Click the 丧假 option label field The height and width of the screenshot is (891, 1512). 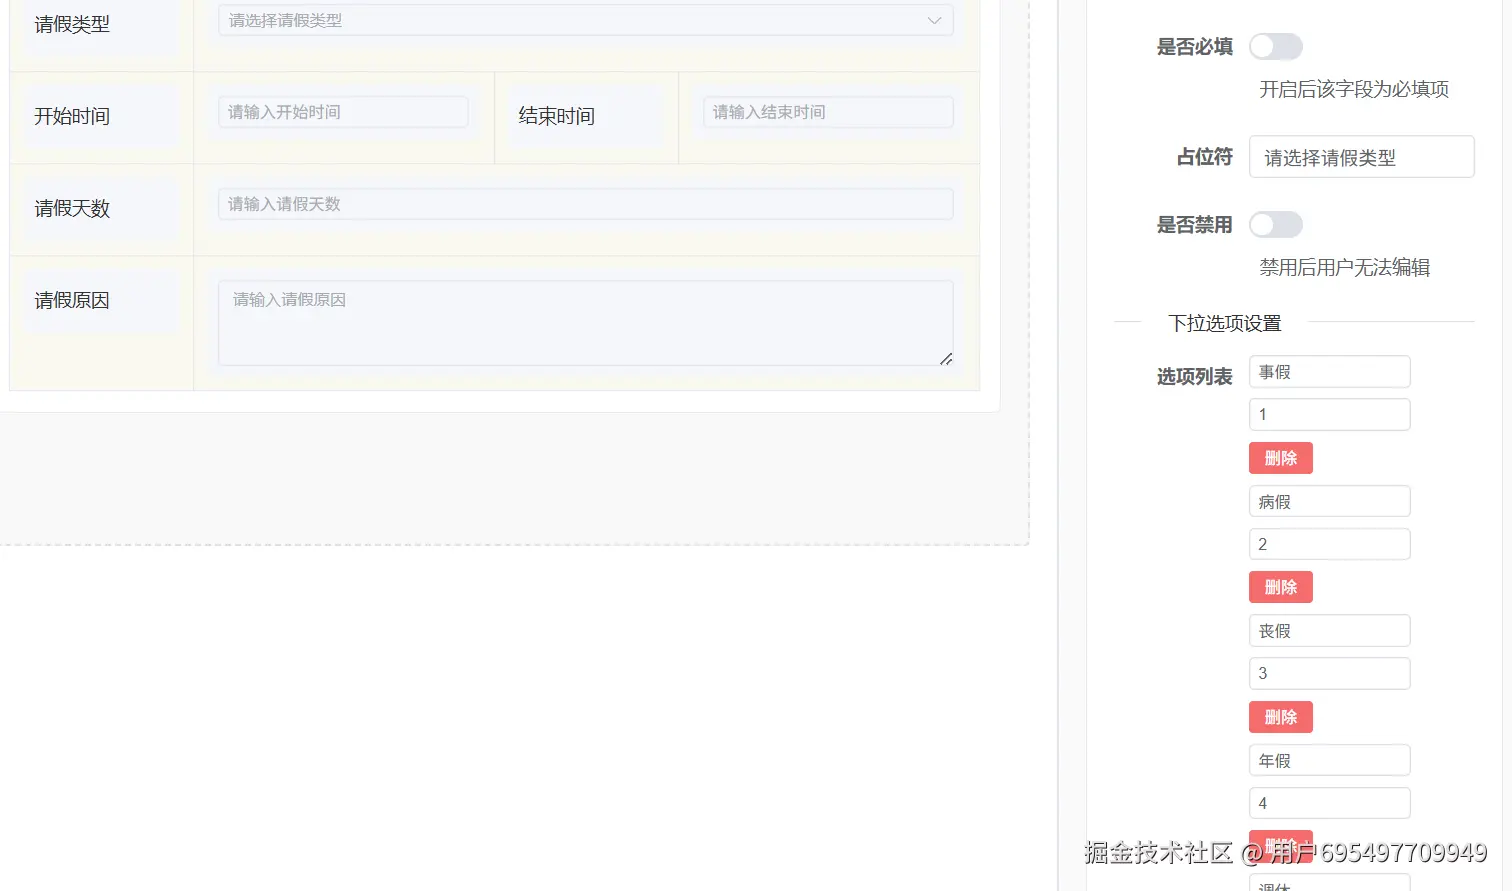coord(1329,631)
